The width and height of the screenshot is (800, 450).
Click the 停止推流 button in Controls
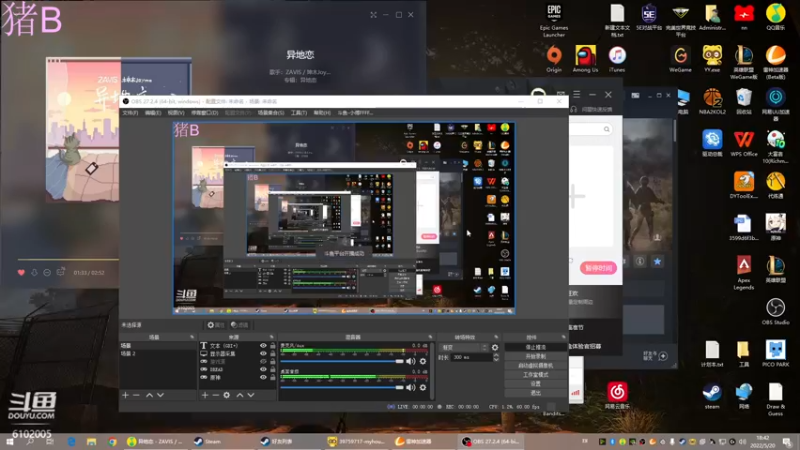coord(535,347)
